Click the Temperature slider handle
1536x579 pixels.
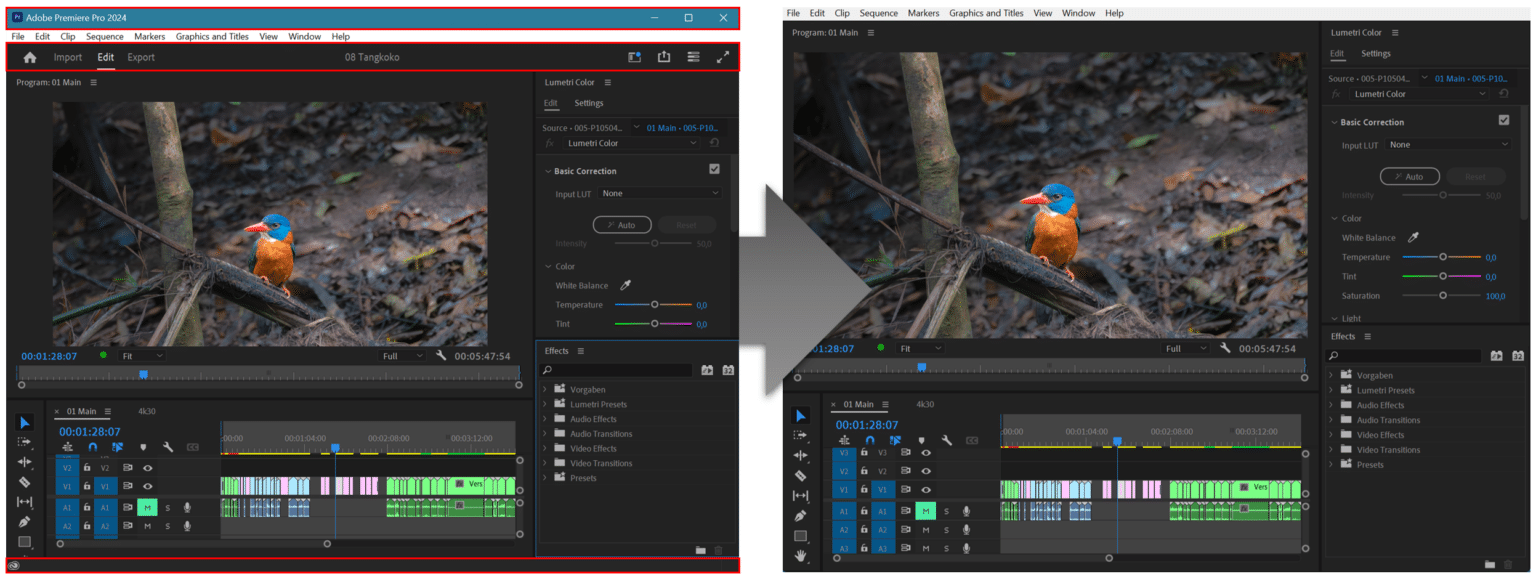pos(656,304)
